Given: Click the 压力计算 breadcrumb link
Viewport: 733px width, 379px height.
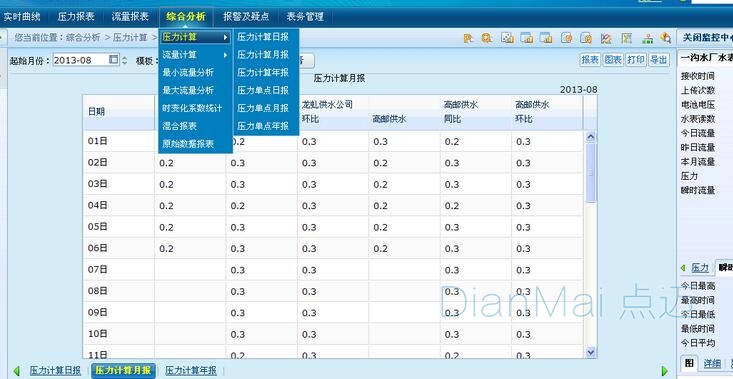Looking at the screenshot, I should pos(130,37).
